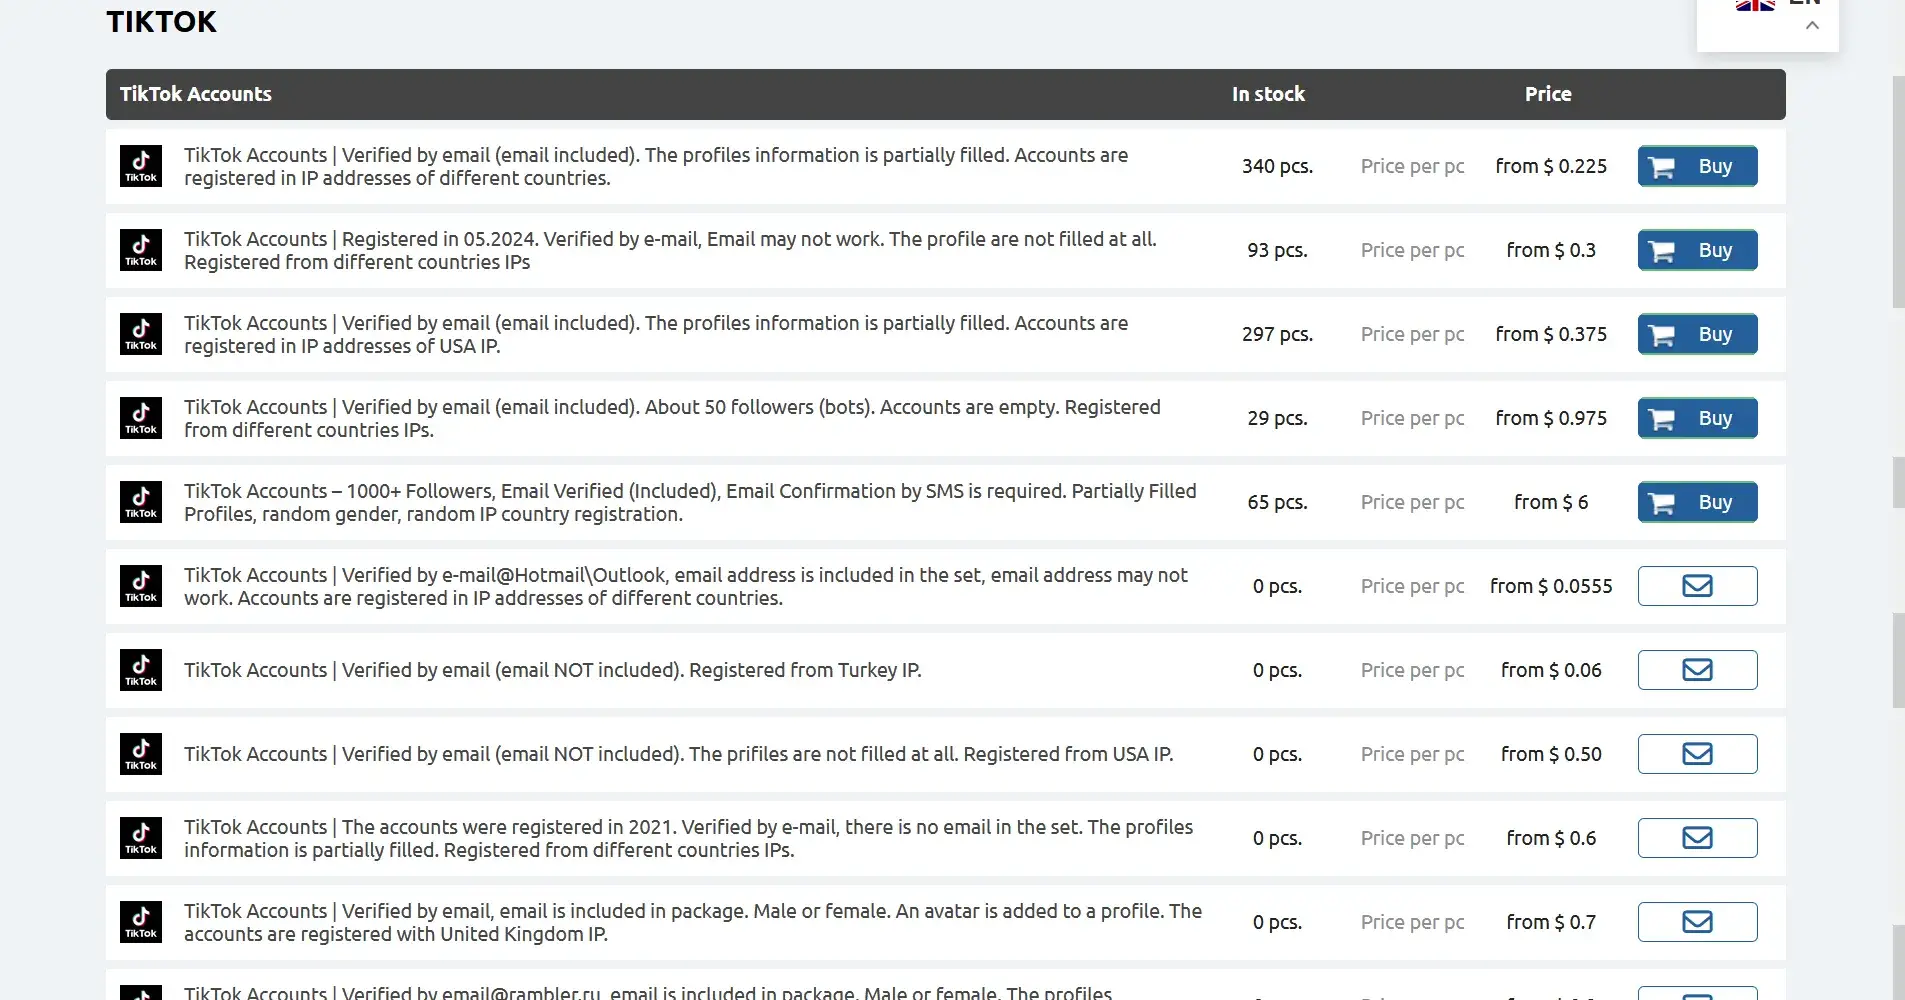Open United Kingdom IP accounts description link
The height and width of the screenshot is (1000, 1905).
point(692,922)
